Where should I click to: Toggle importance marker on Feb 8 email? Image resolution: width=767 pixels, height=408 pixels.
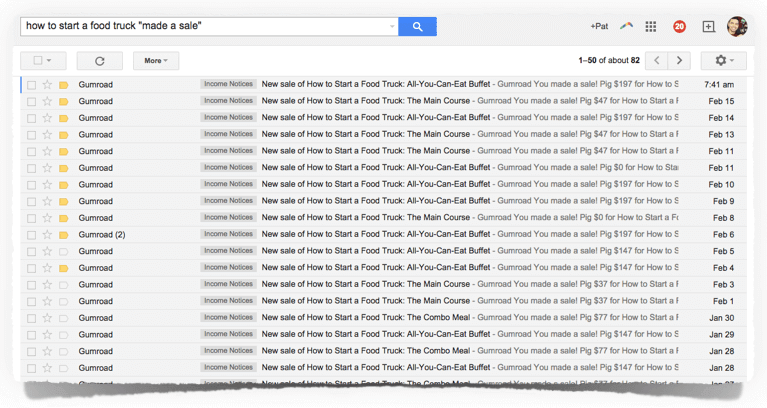(64, 218)
